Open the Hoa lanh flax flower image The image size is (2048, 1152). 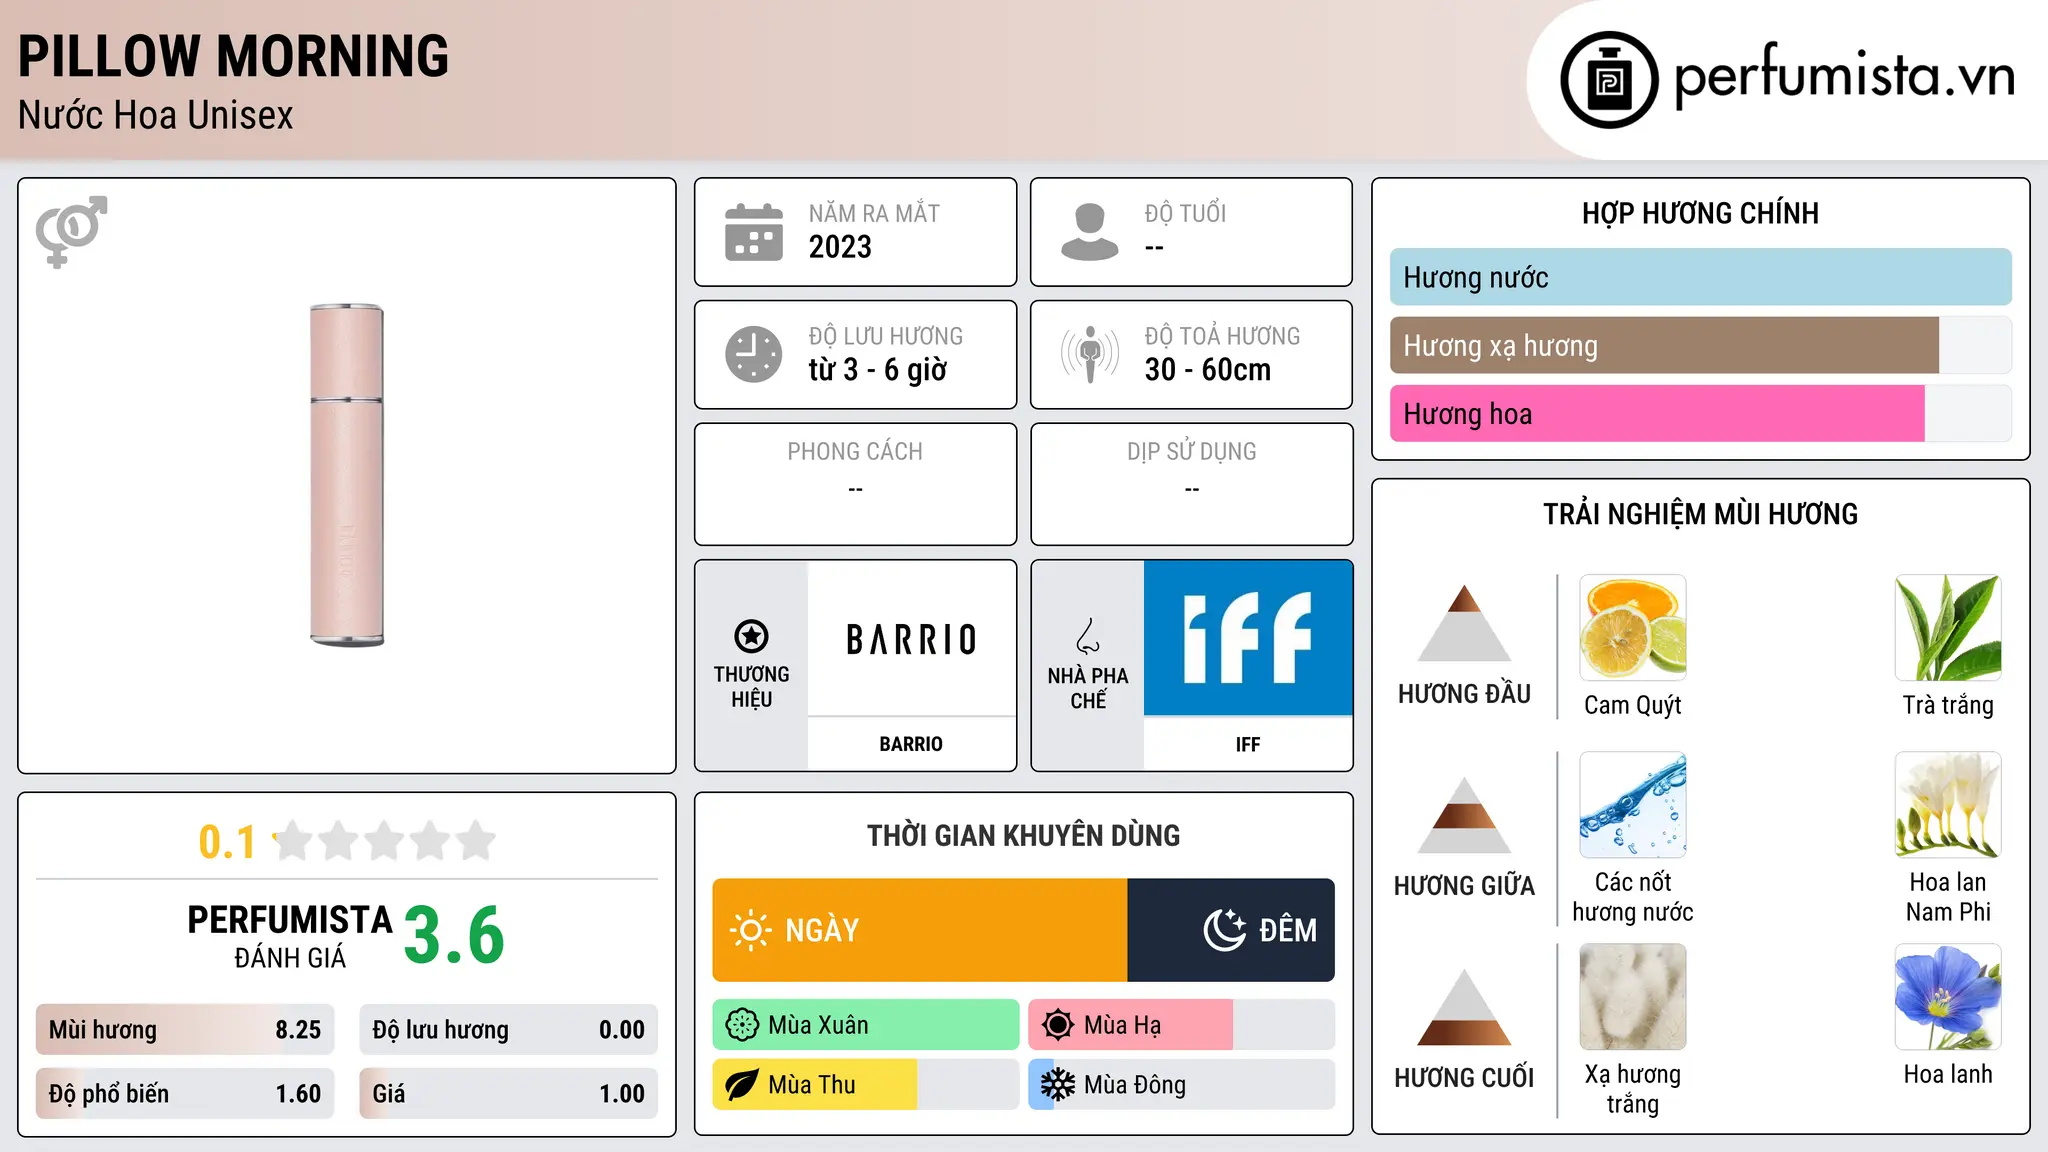(1948, 997)
